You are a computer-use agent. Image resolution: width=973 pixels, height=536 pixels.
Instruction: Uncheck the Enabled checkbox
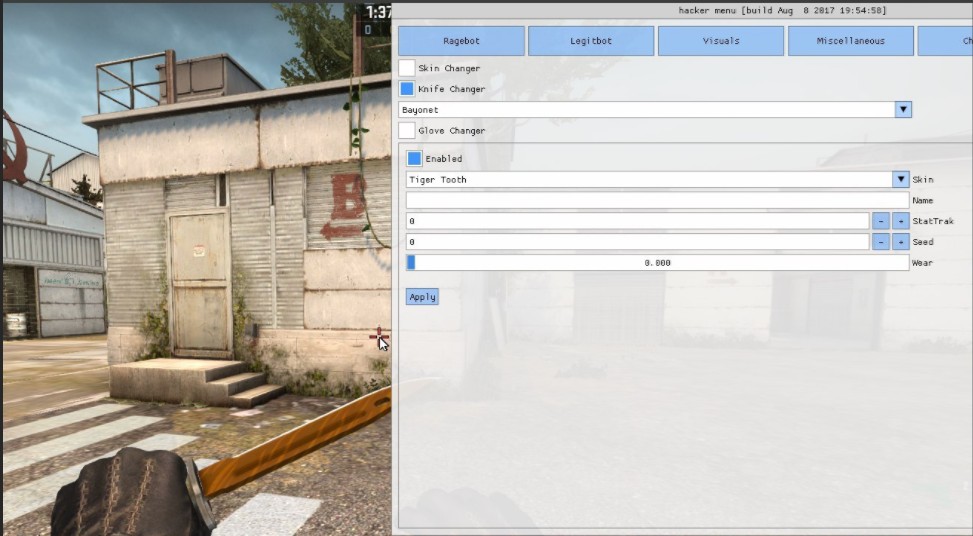click(414, 159)
